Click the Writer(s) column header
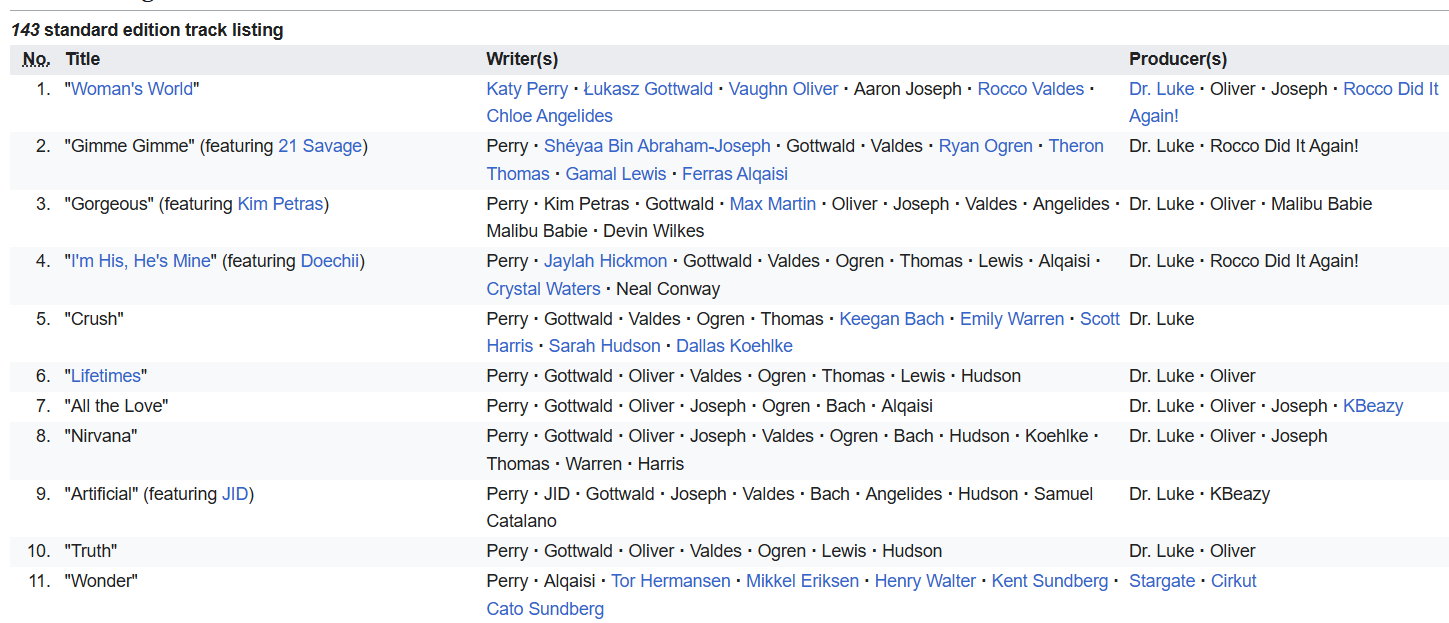The height and width of the screenshot is (623, 1449). [x=522, y=59]
